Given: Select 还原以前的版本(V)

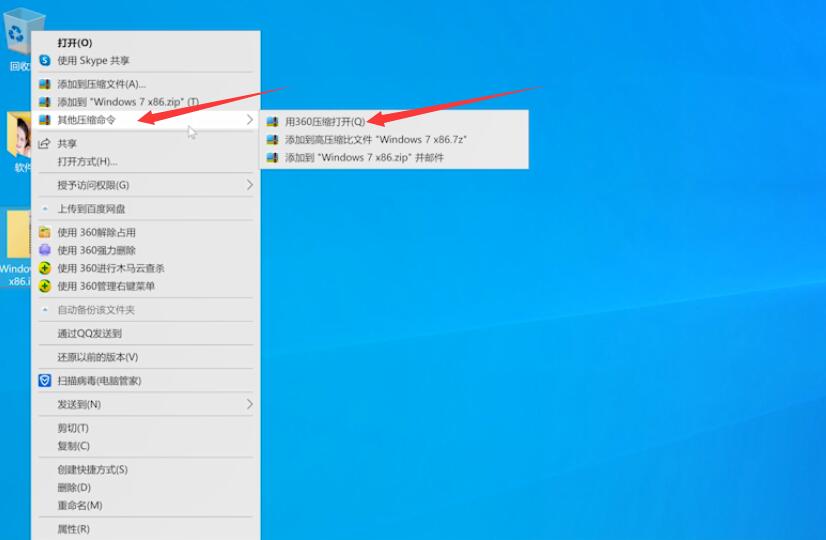Looking at the screenshot, I should coord(145,357).
